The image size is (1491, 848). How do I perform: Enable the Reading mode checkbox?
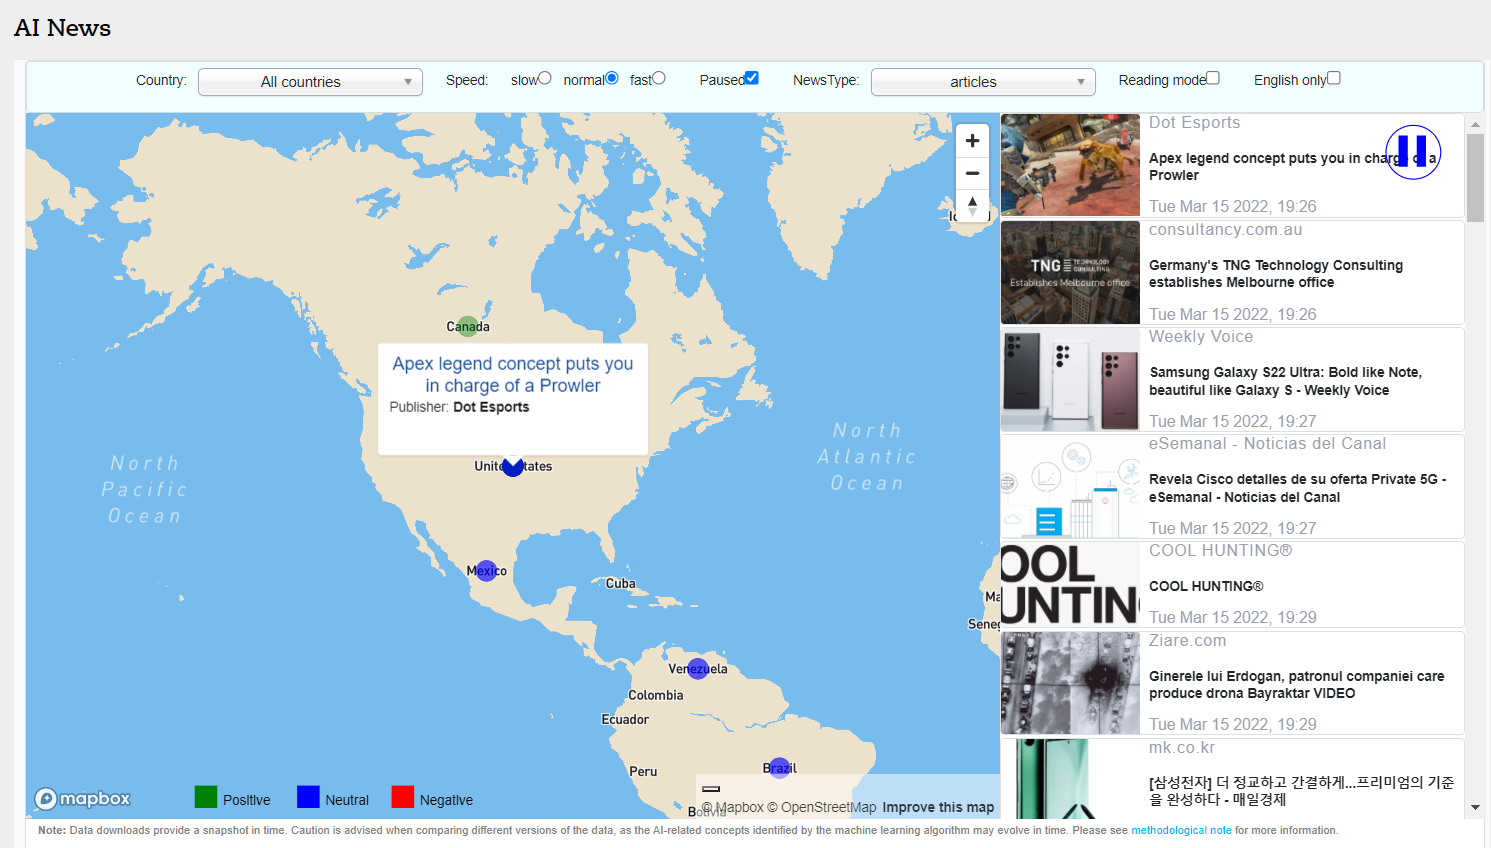1213,78
